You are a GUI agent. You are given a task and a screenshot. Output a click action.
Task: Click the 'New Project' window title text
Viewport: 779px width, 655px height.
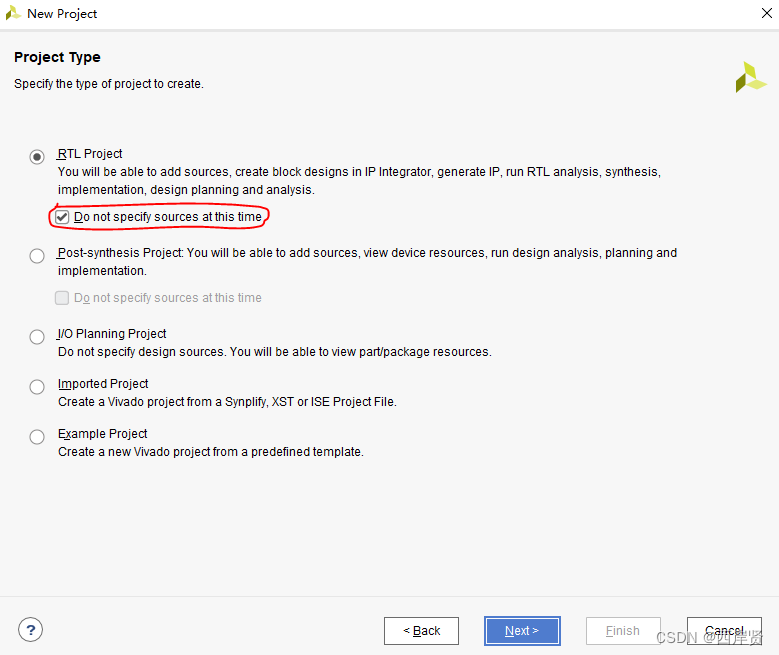tap(62, 14)
